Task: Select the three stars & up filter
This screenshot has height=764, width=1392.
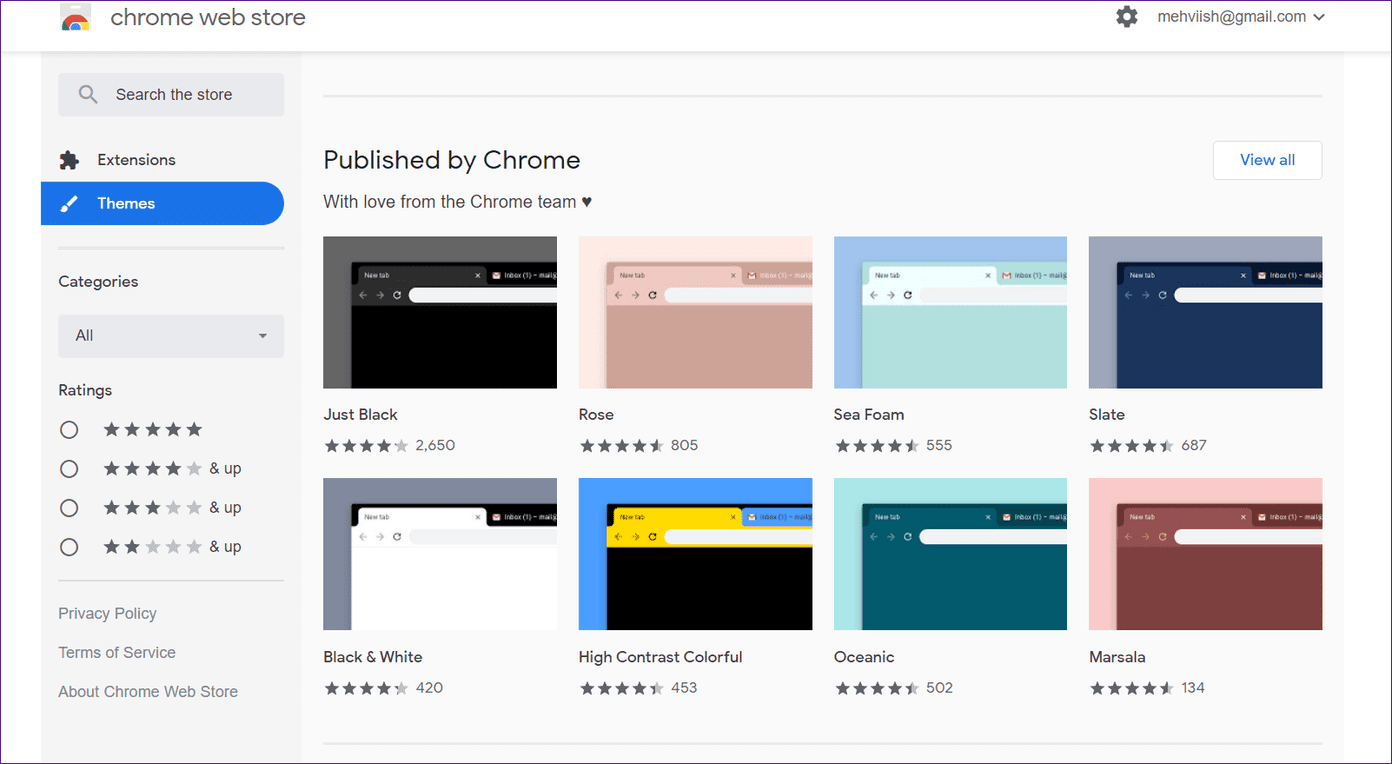Action: (69, 508)
